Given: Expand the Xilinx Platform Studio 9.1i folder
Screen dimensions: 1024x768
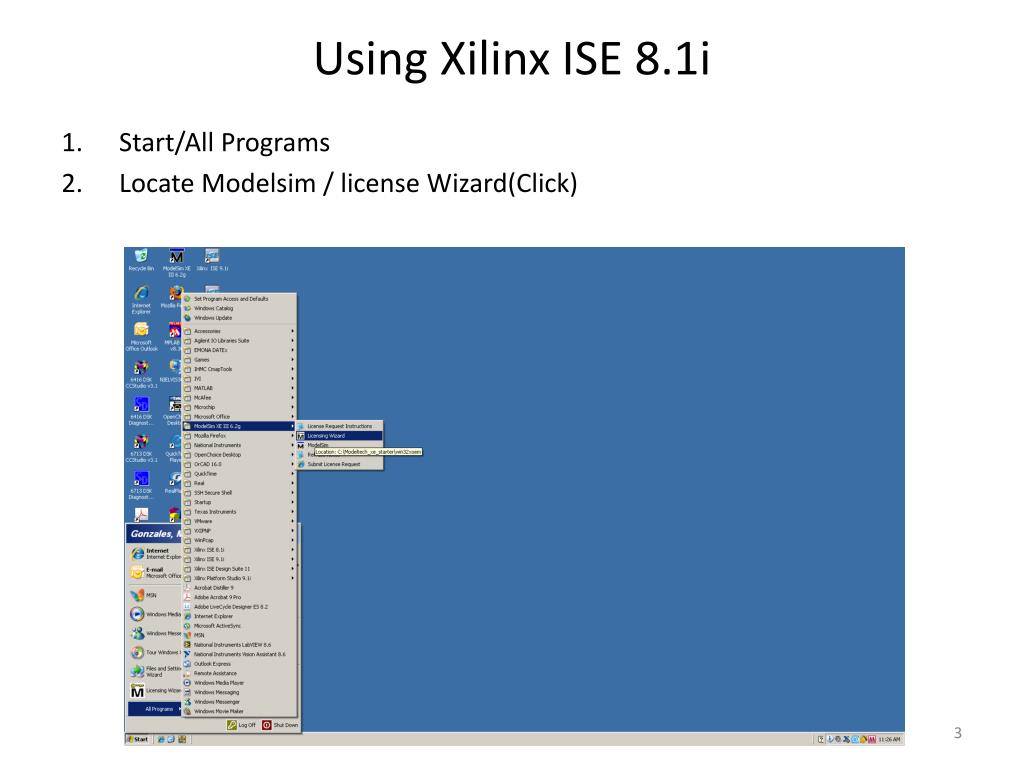Looking at the screenshot, I should tap(240, 578).
